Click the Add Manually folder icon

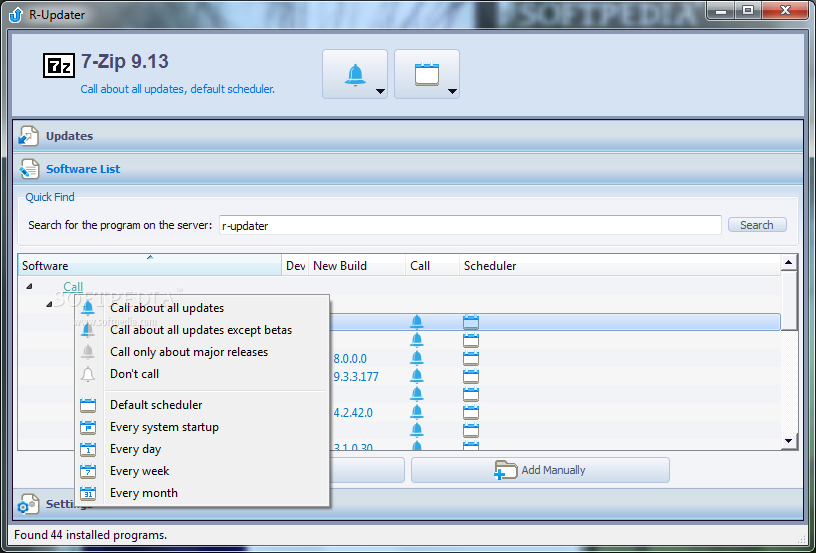tap(505, 470)
